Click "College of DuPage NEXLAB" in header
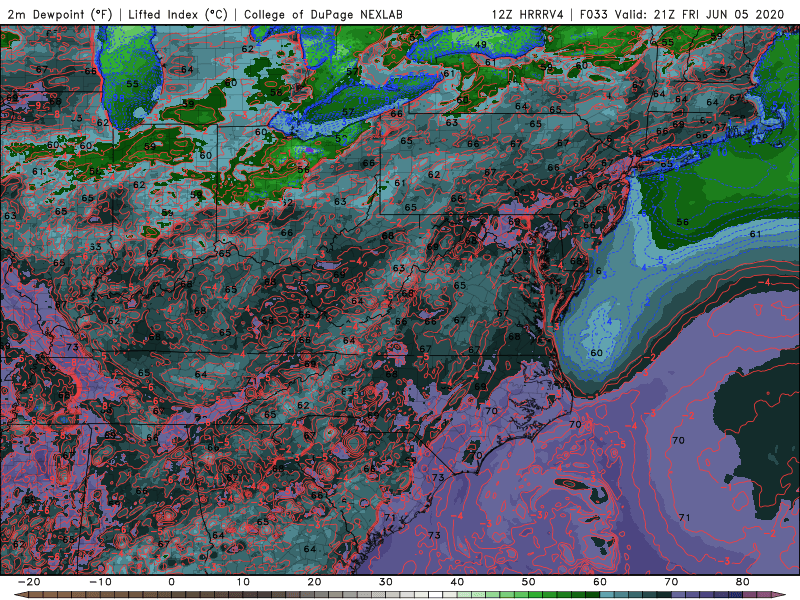 (x=323, y=14)
